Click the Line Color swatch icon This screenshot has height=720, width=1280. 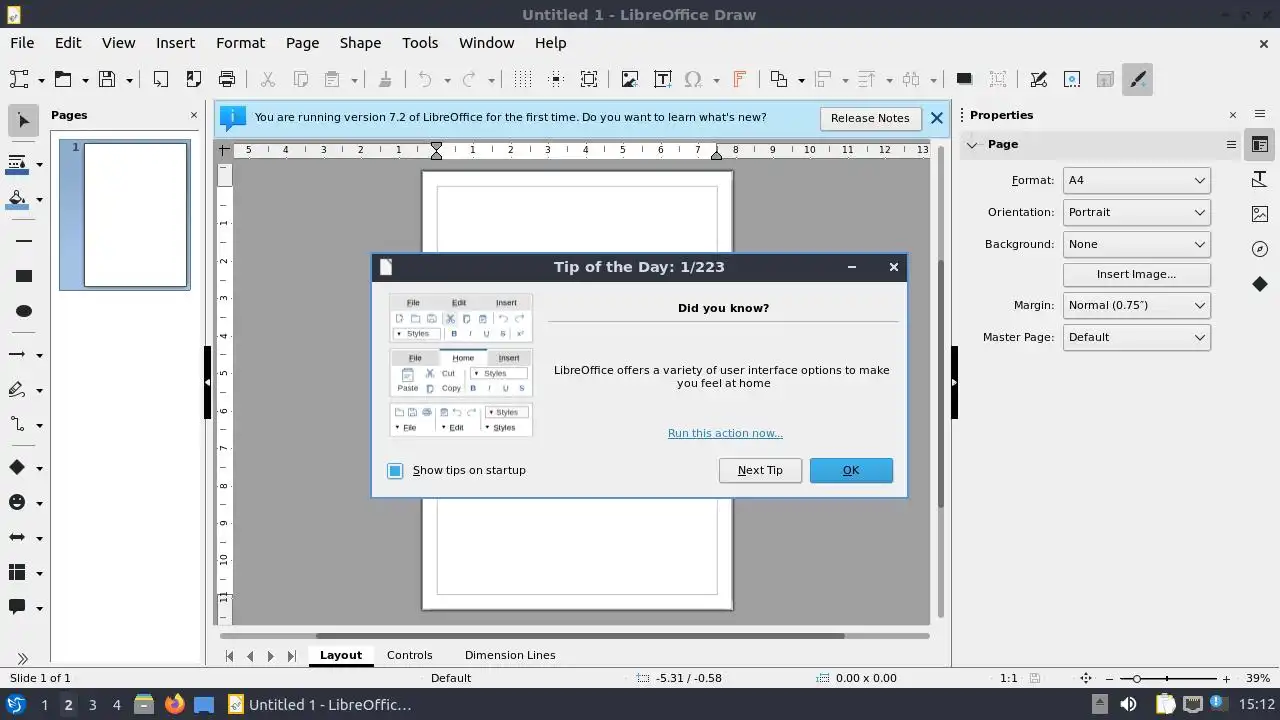[17, 164]
